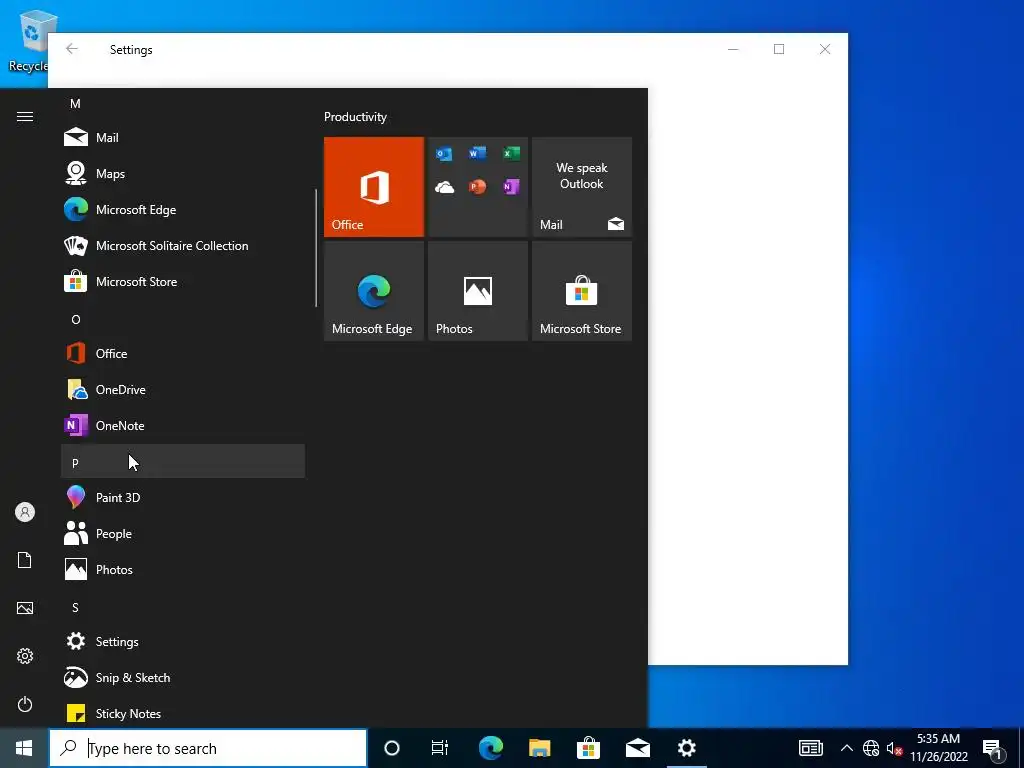Open OneDrive cloud icon in tile folder
This screenshot has width=1024, height=768.
444,187
